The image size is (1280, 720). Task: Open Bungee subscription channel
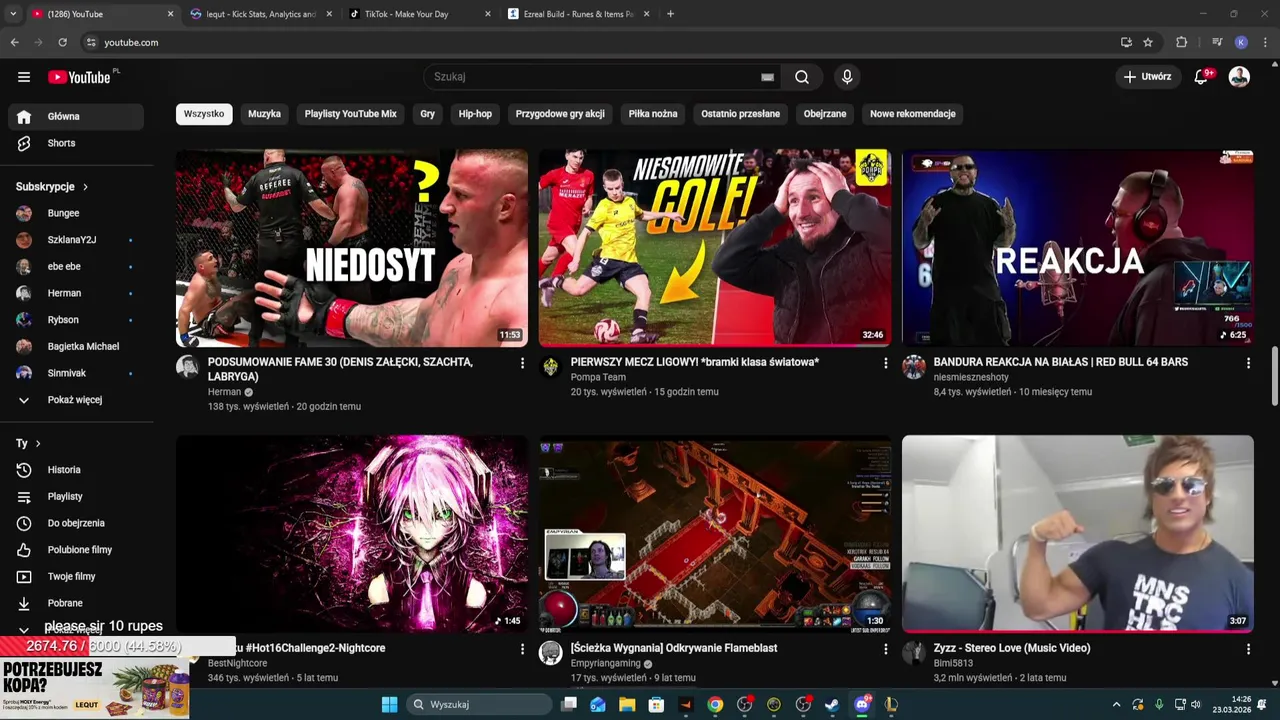point(76,213)
